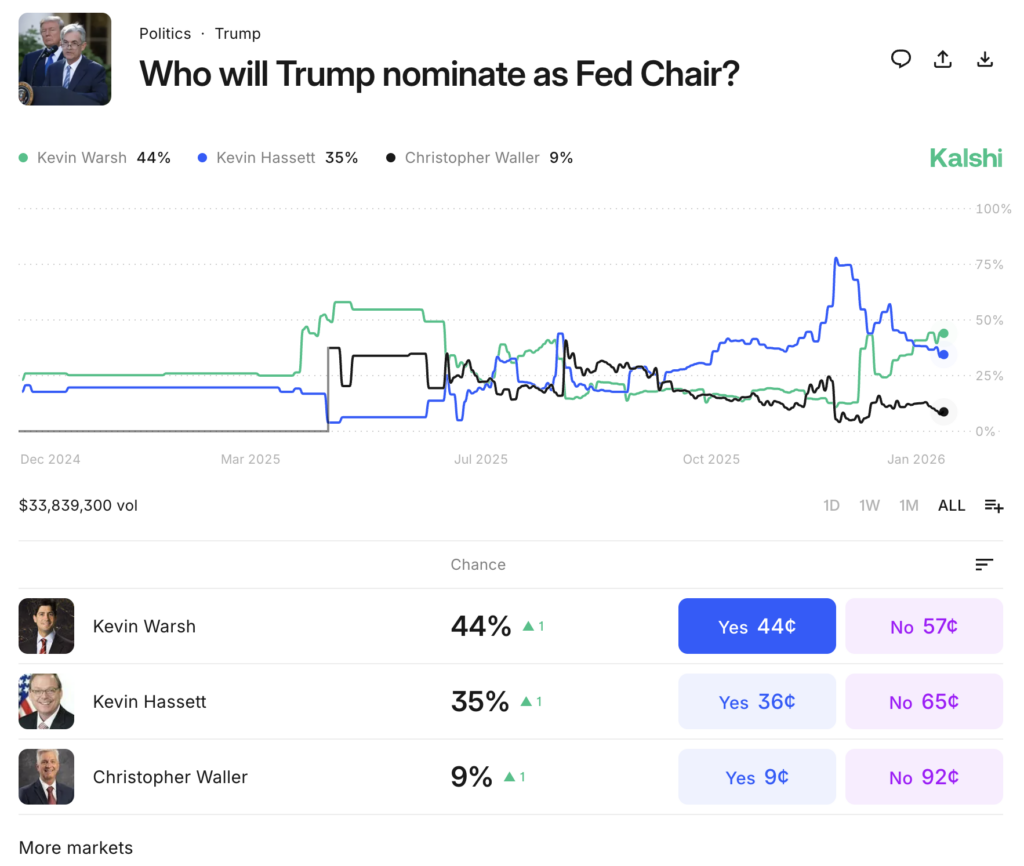The image size is (1024, 866).
Task: Click the market header thumbnail image
Action: (x=65, y=59)
